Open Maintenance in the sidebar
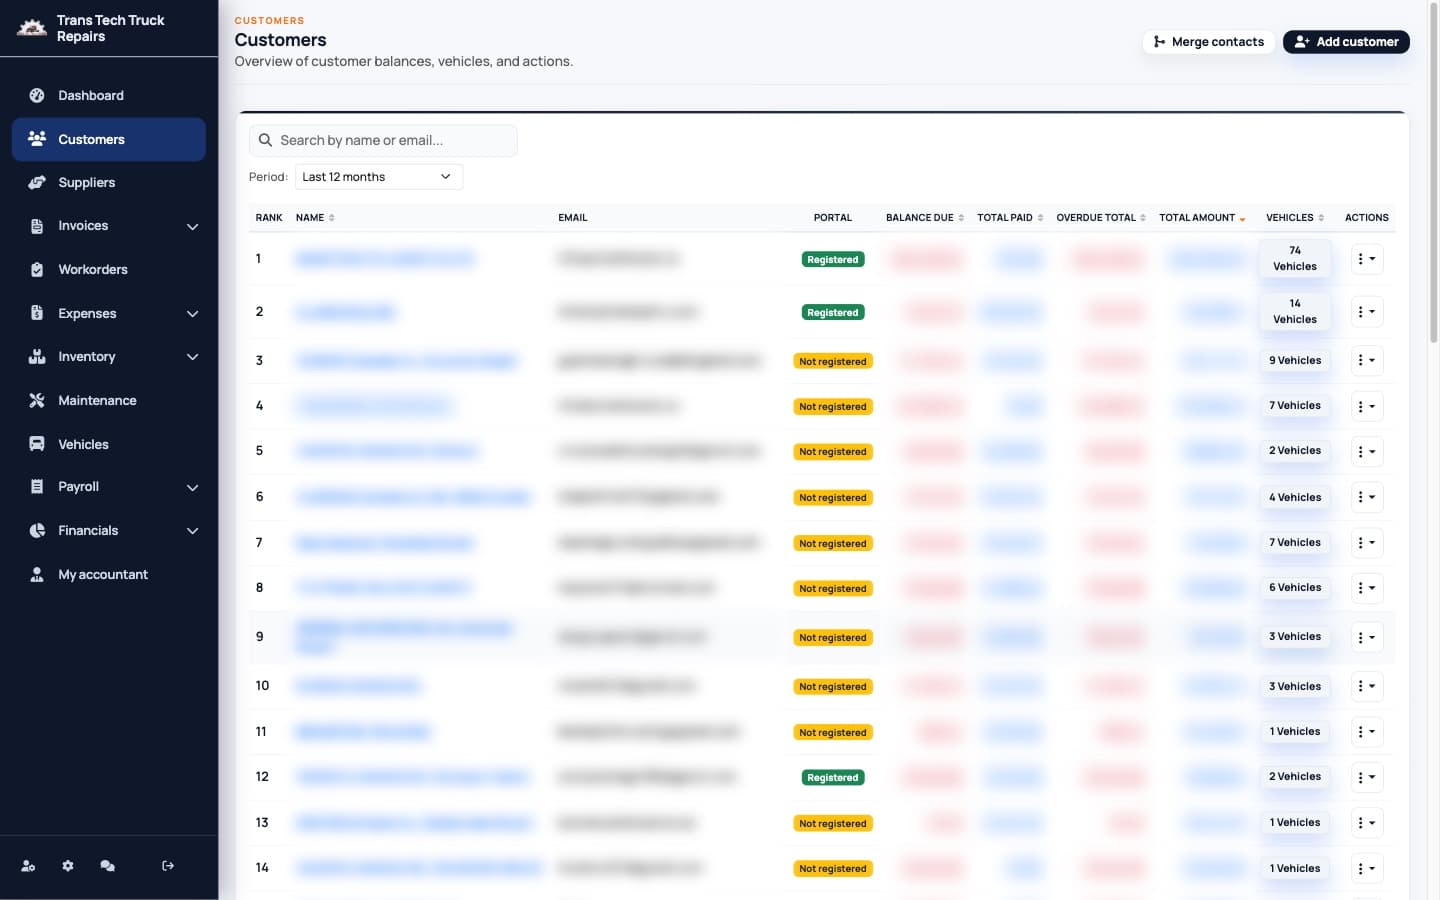1440x900 pixels. tap(109, 400)
